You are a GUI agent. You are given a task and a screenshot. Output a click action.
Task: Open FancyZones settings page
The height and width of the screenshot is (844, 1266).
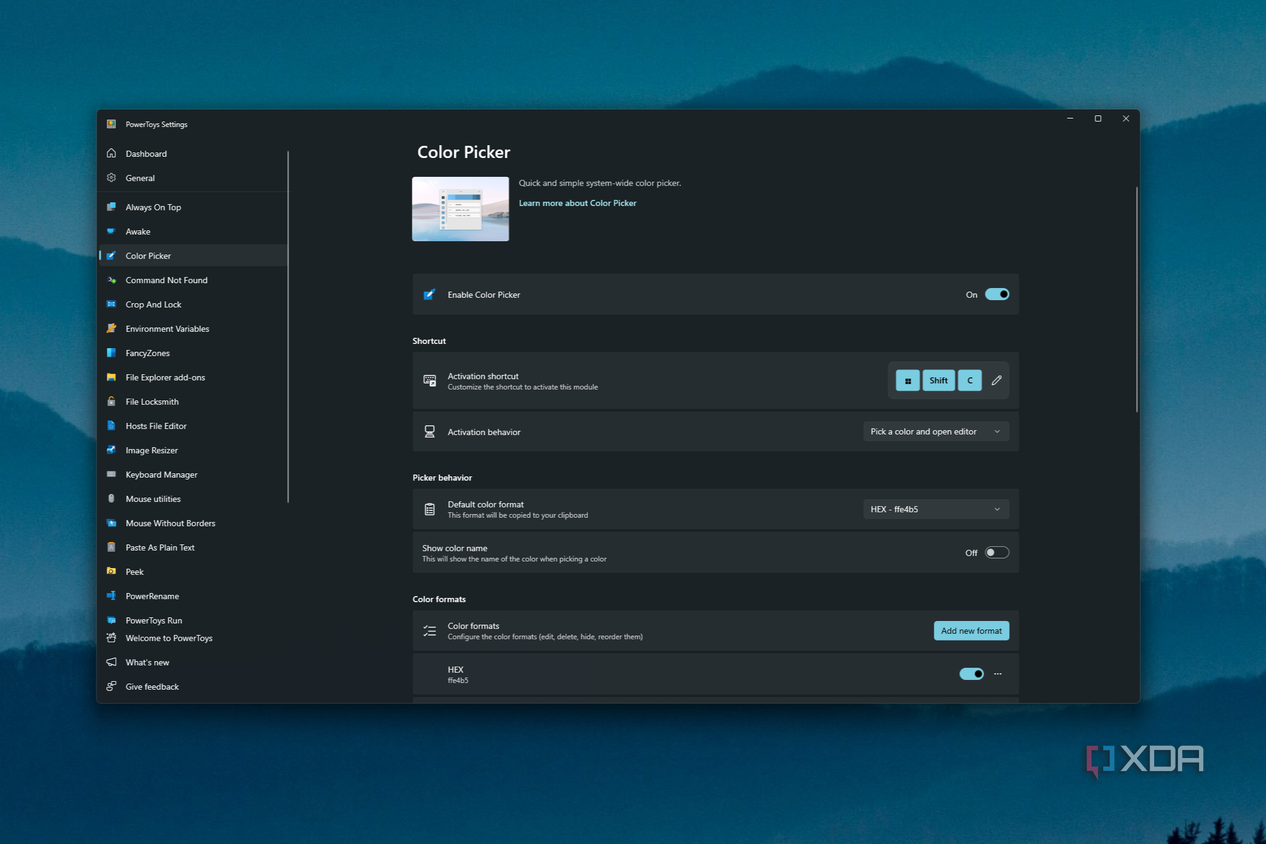(x=194, y=353)
